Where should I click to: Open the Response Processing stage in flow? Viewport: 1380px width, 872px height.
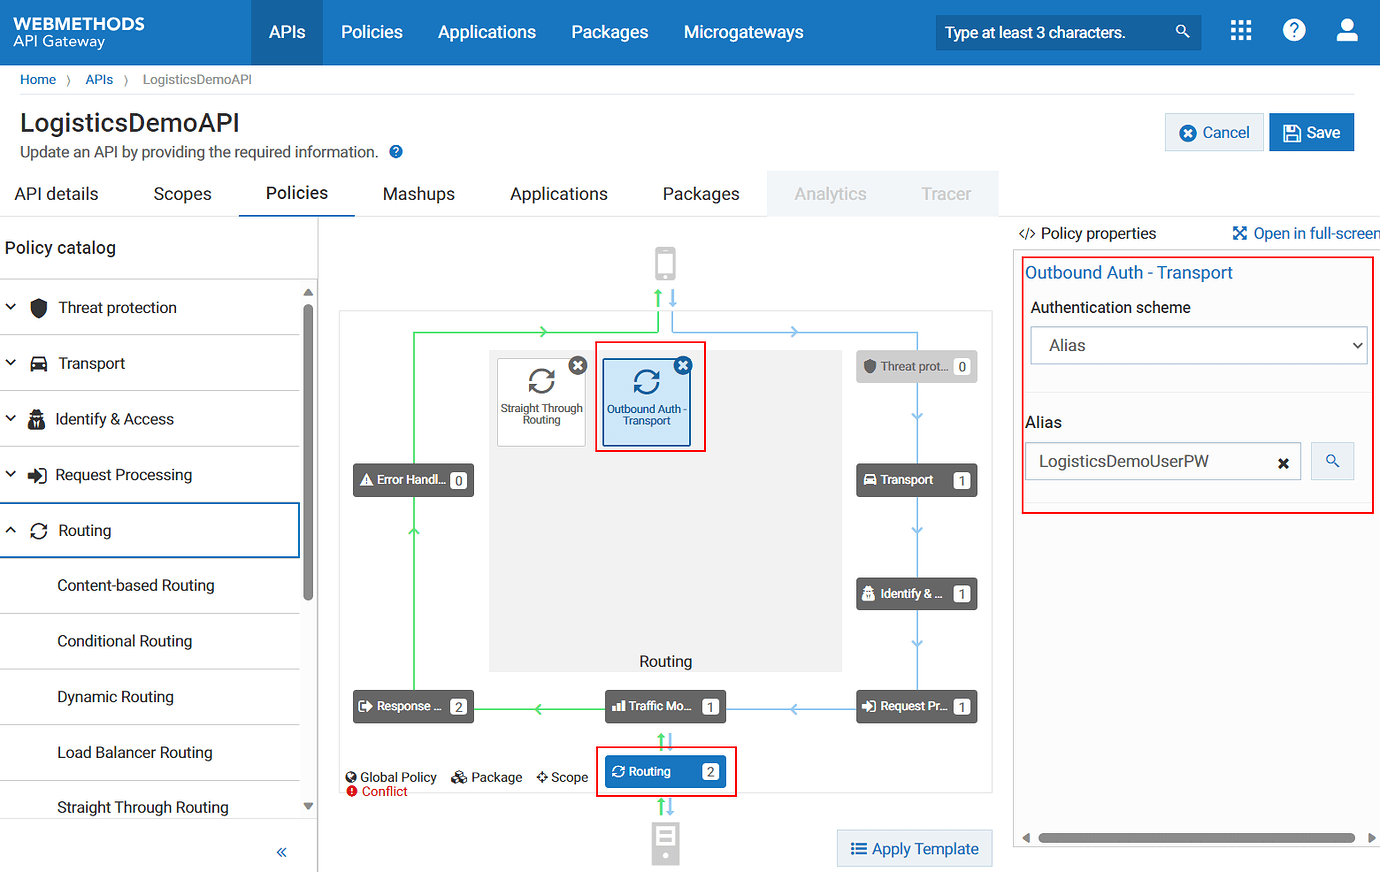click(413, 706)
